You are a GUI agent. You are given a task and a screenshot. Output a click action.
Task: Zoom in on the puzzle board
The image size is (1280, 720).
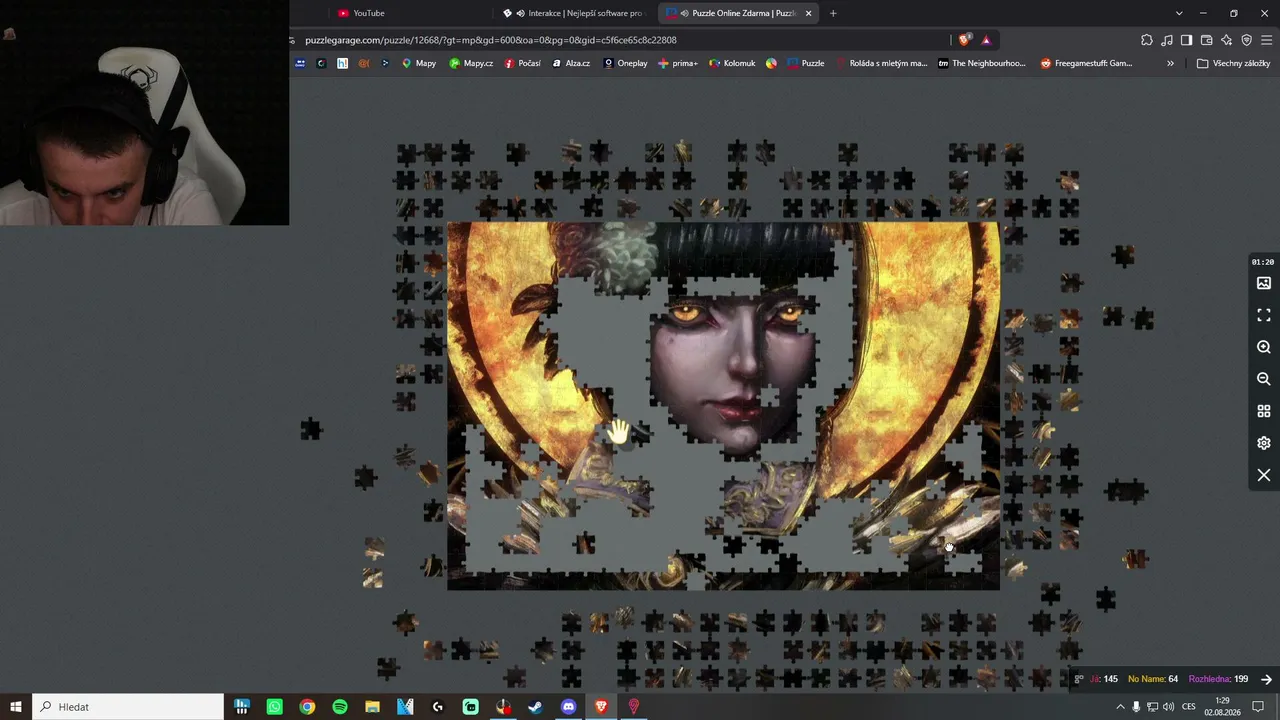(1264, 347)
